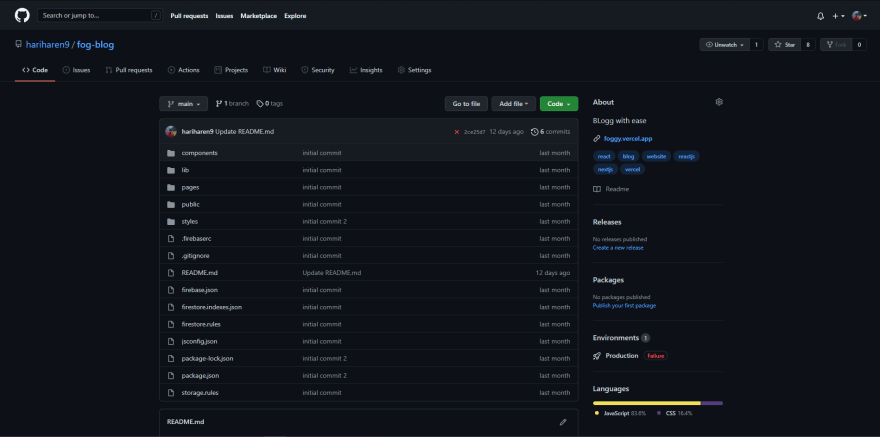
Task: Click the vercel topic tag
Action: [x=632, y=169]
